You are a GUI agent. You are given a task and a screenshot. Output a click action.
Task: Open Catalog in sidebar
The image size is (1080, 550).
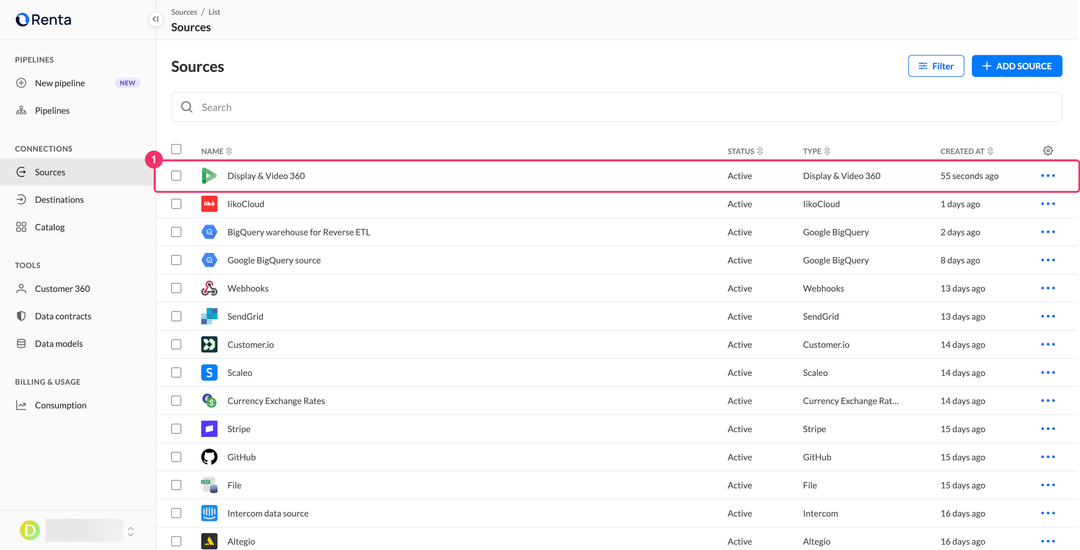tap(78, 227)
